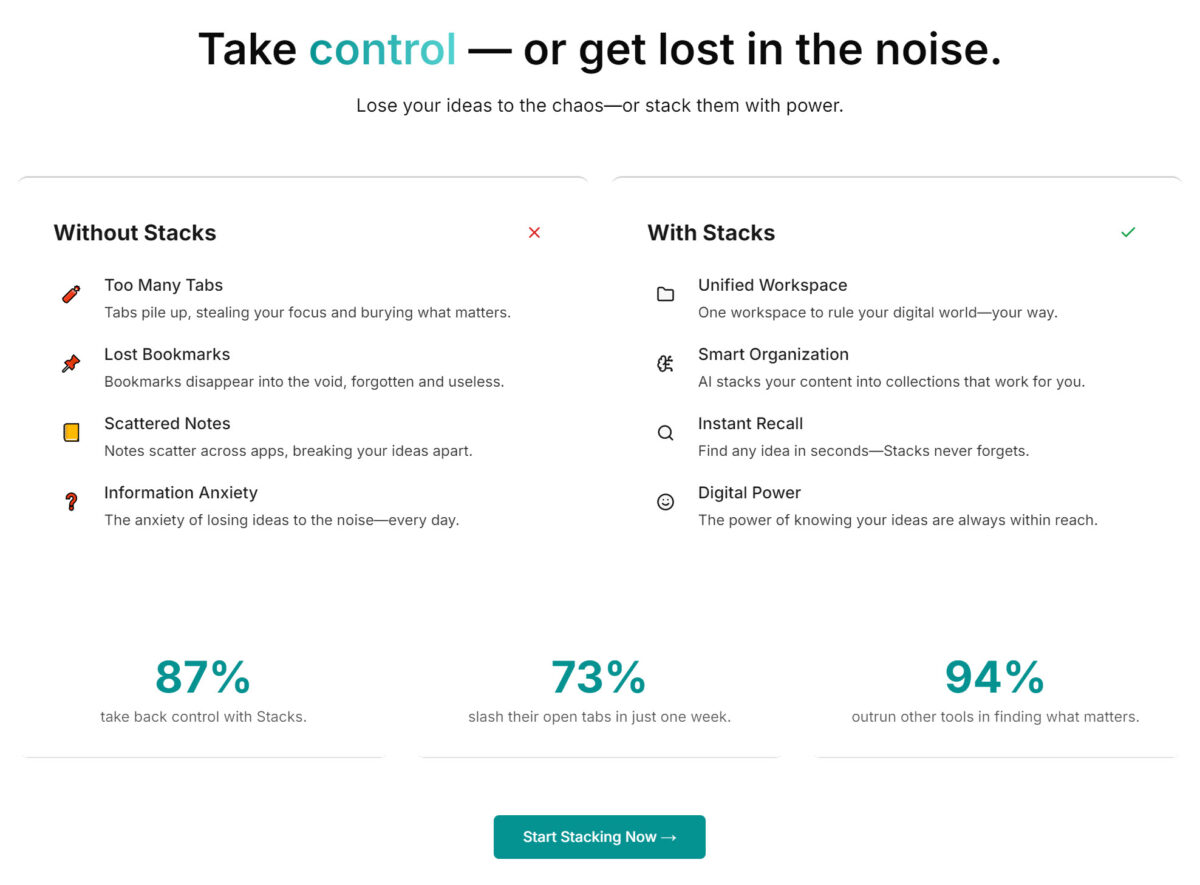Image resolution: width=1200 pixels, height=885 pixels.
Task: Click the Information Anxiety question mark icon
Action: coord(71,502)
